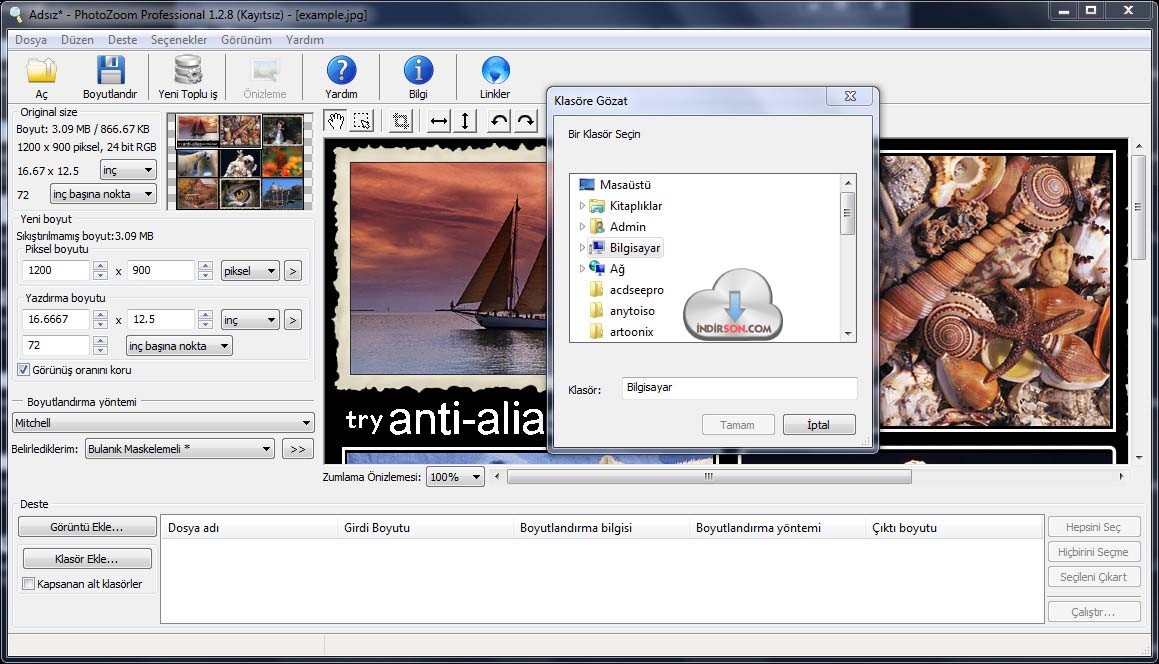This screenshot has width=1159, height=664.
Task: Select Admin in folder tree
Action: pyautogui.click(x=627, y=227)
